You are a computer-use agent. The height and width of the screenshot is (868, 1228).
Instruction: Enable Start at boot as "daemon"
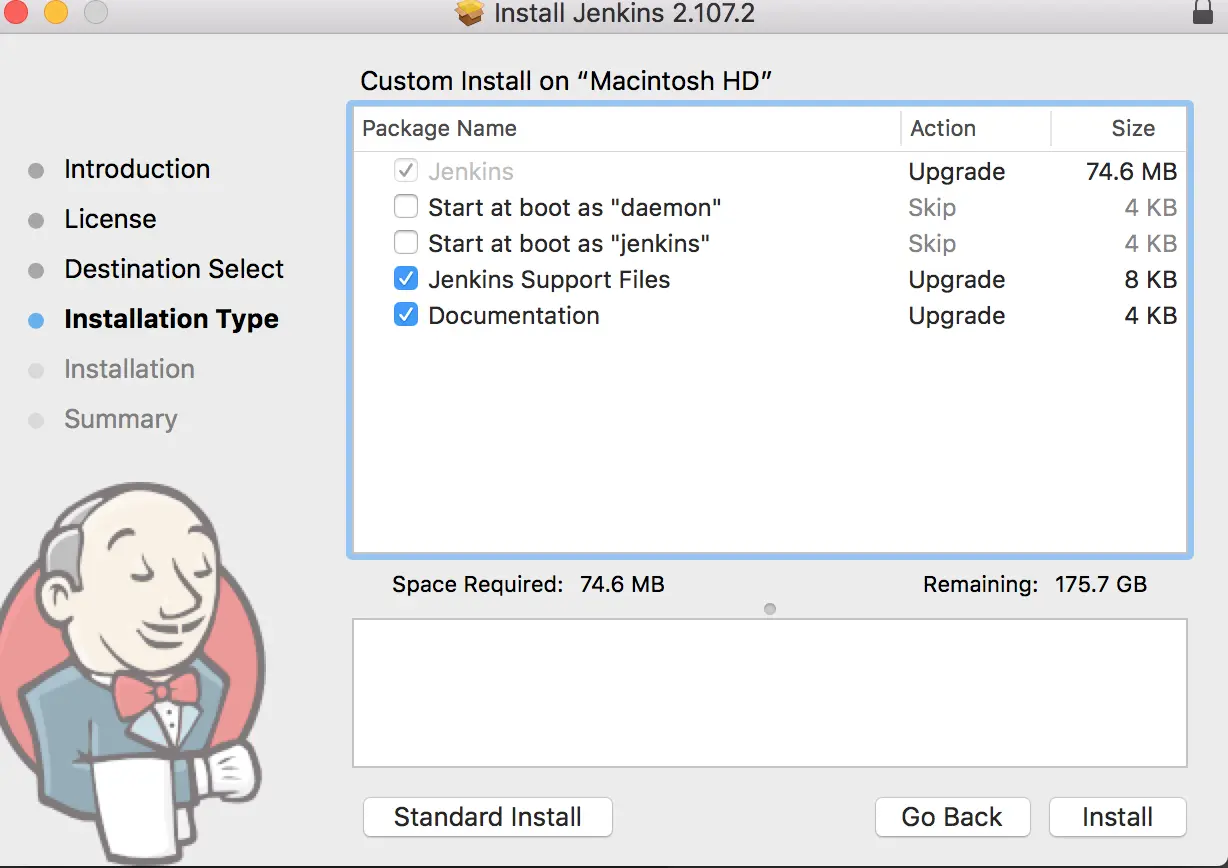[x=406, y=207]
